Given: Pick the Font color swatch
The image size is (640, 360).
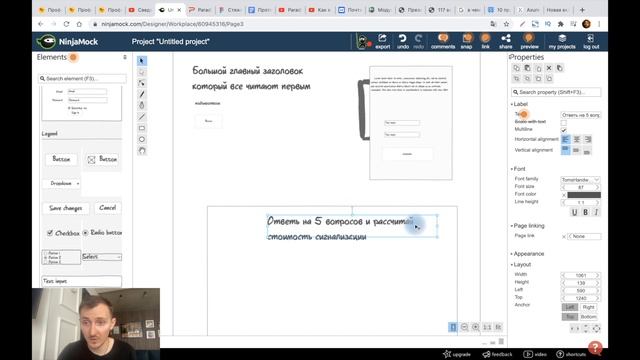Looking at the screenshot, I should pyautogui.click(x=584, y=195).
